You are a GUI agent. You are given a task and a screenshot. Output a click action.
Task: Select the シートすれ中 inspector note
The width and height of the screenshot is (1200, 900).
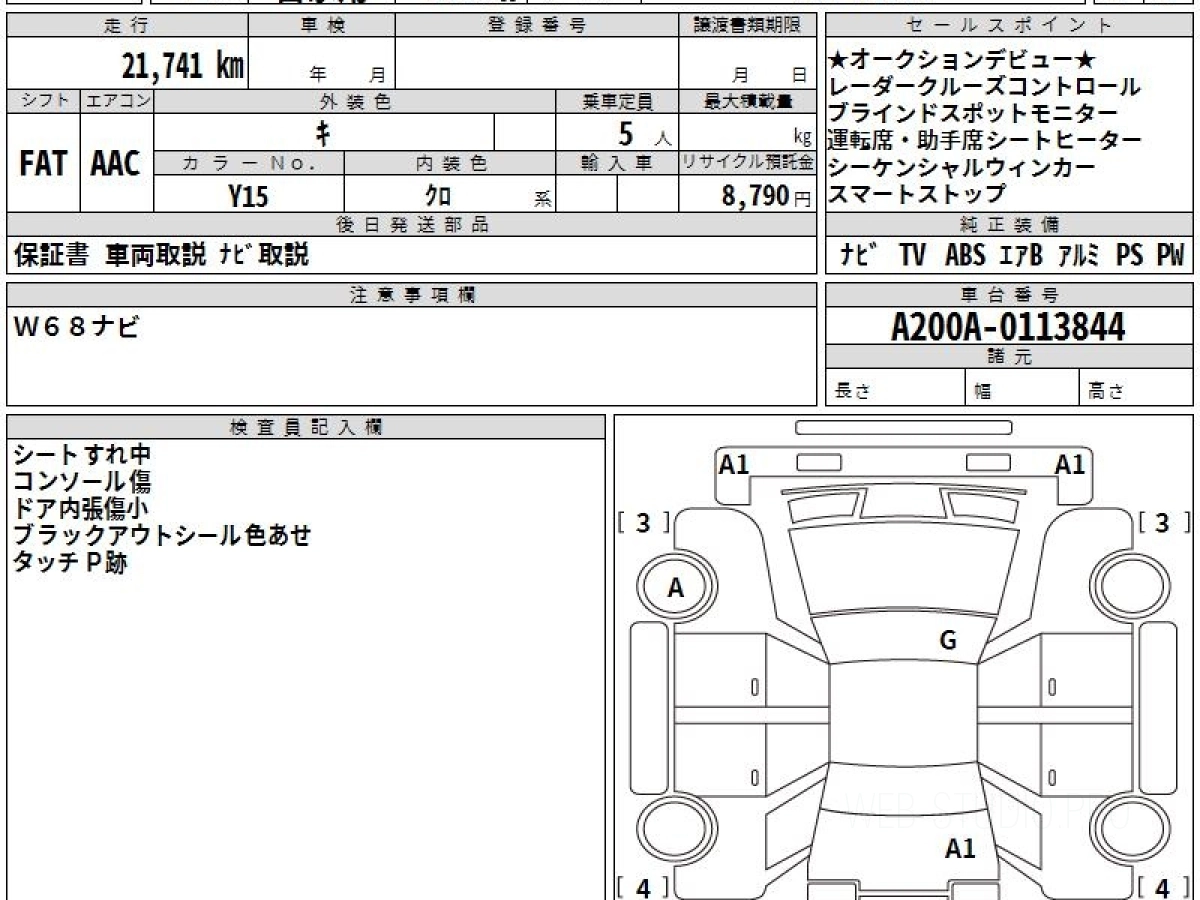82,456
